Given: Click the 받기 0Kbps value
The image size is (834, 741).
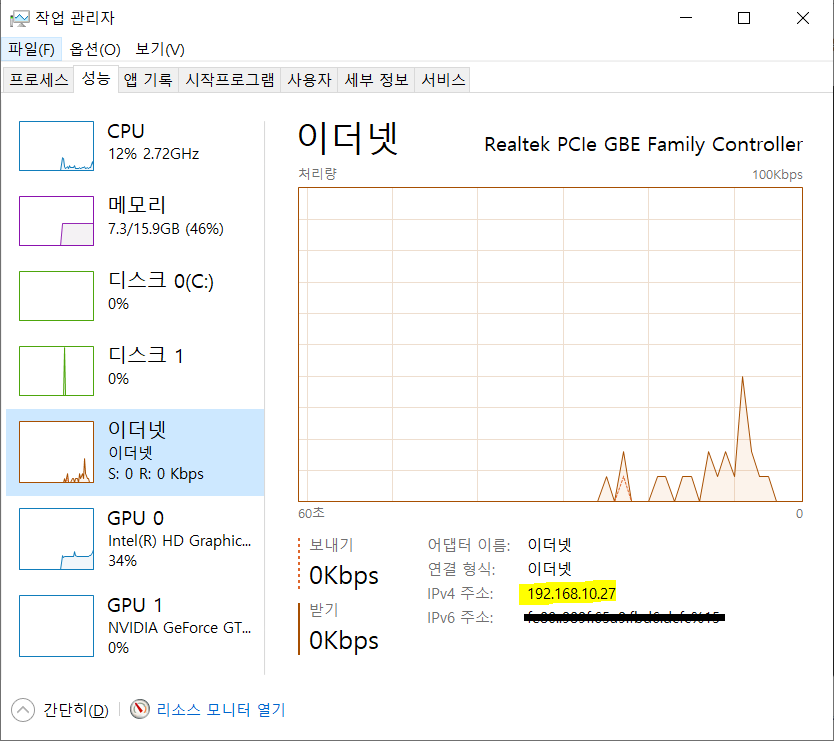Looking at the screenshot, I should tap(344, 640).
